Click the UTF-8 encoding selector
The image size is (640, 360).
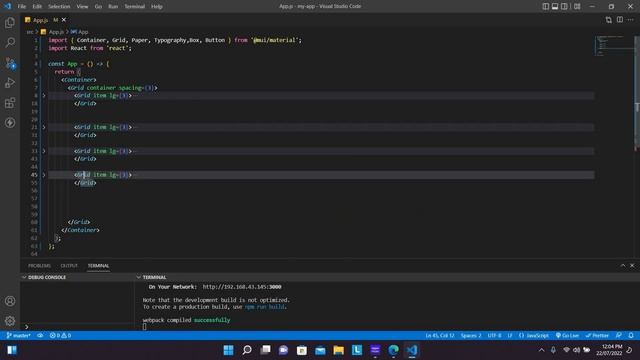494,336
